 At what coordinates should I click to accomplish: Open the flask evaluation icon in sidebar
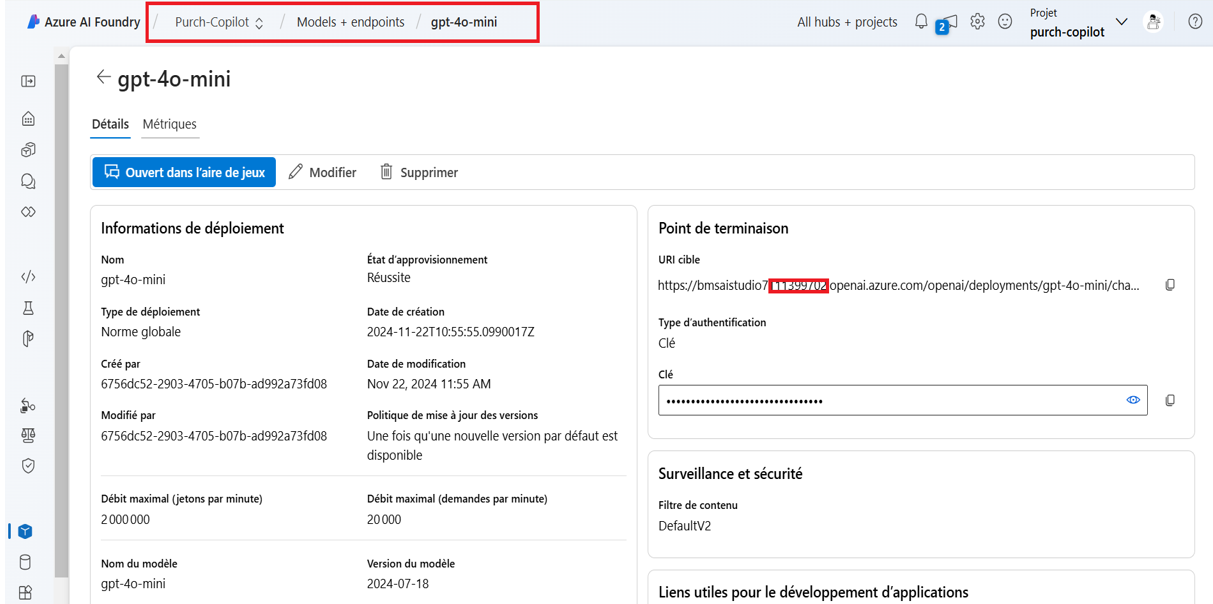(28, 308)
